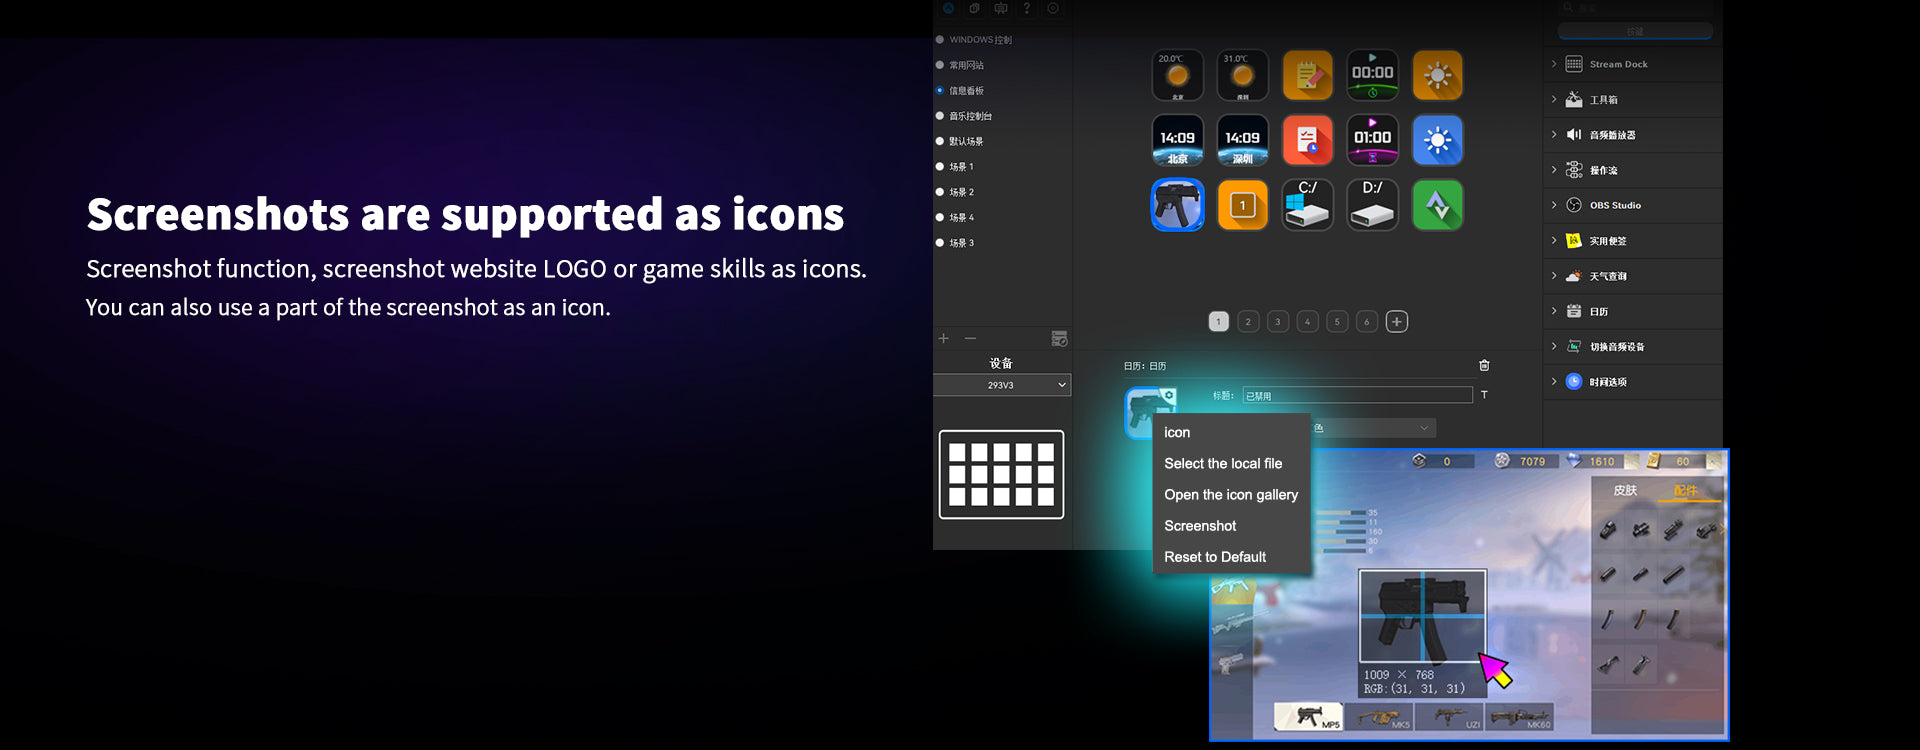This screenshot has height=750, width=1920.
Task: Click the title input field showing 已禁用
Action: 1356,395
